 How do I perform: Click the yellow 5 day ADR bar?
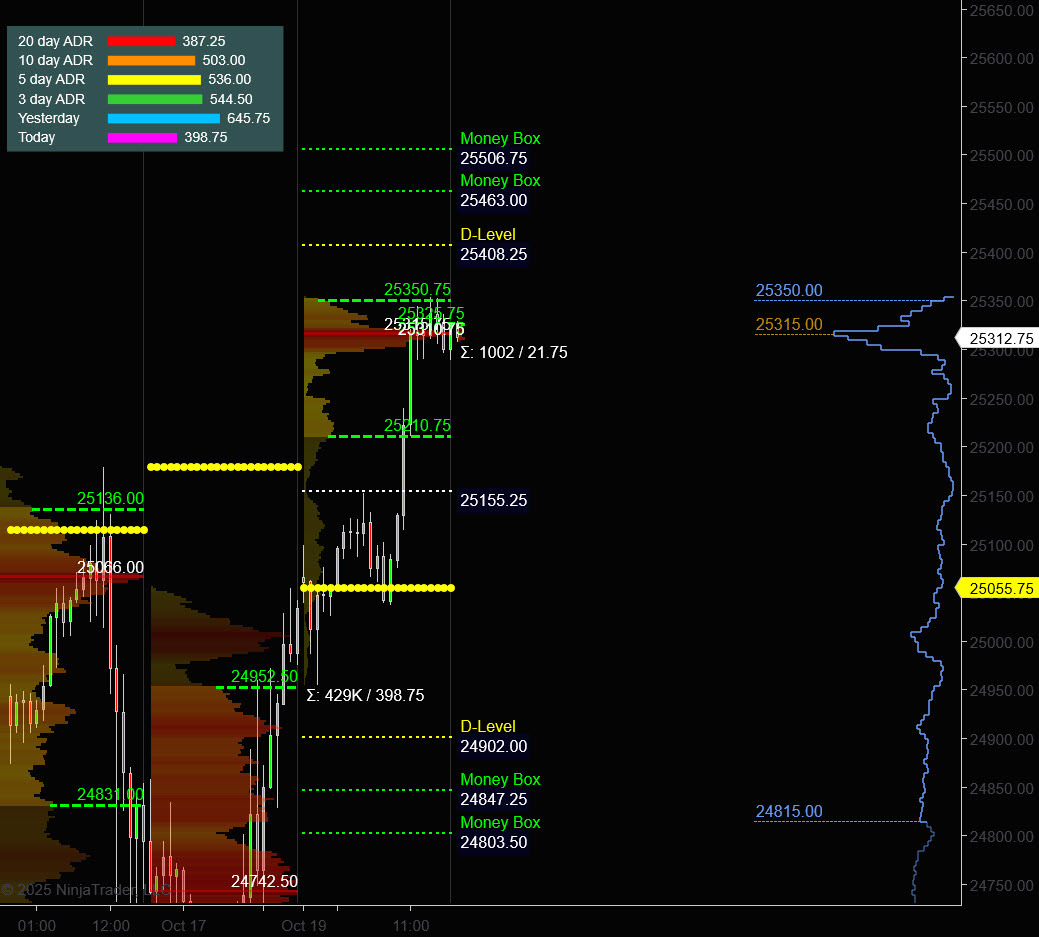tap(154, 79)
